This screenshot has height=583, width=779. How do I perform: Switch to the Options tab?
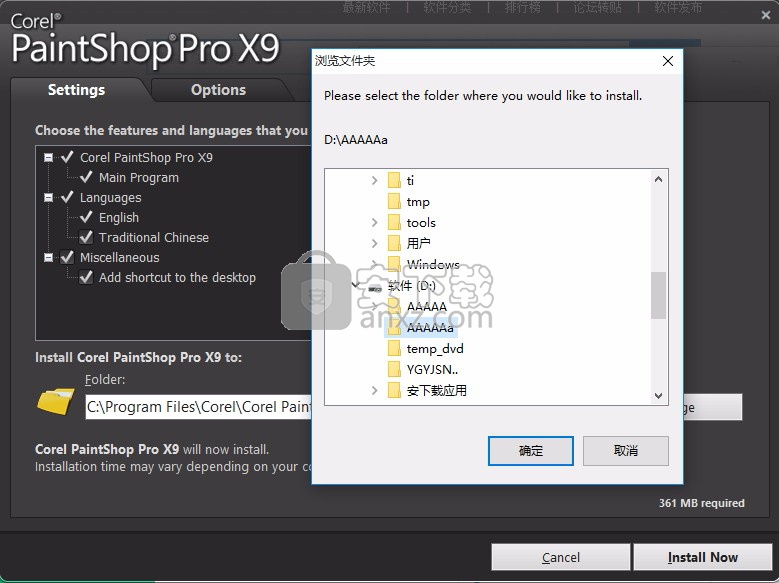218,90
